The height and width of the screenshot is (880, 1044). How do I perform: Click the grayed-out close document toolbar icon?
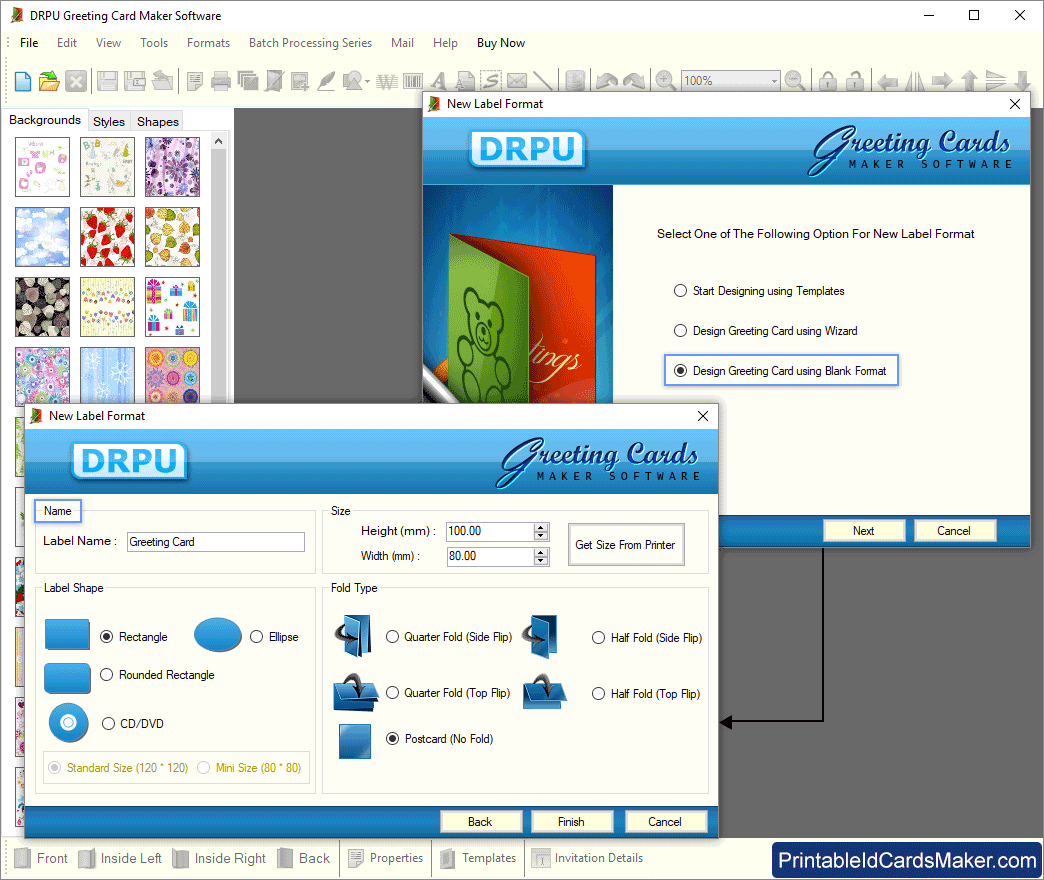pyautogui.click(x=76, y=81)
